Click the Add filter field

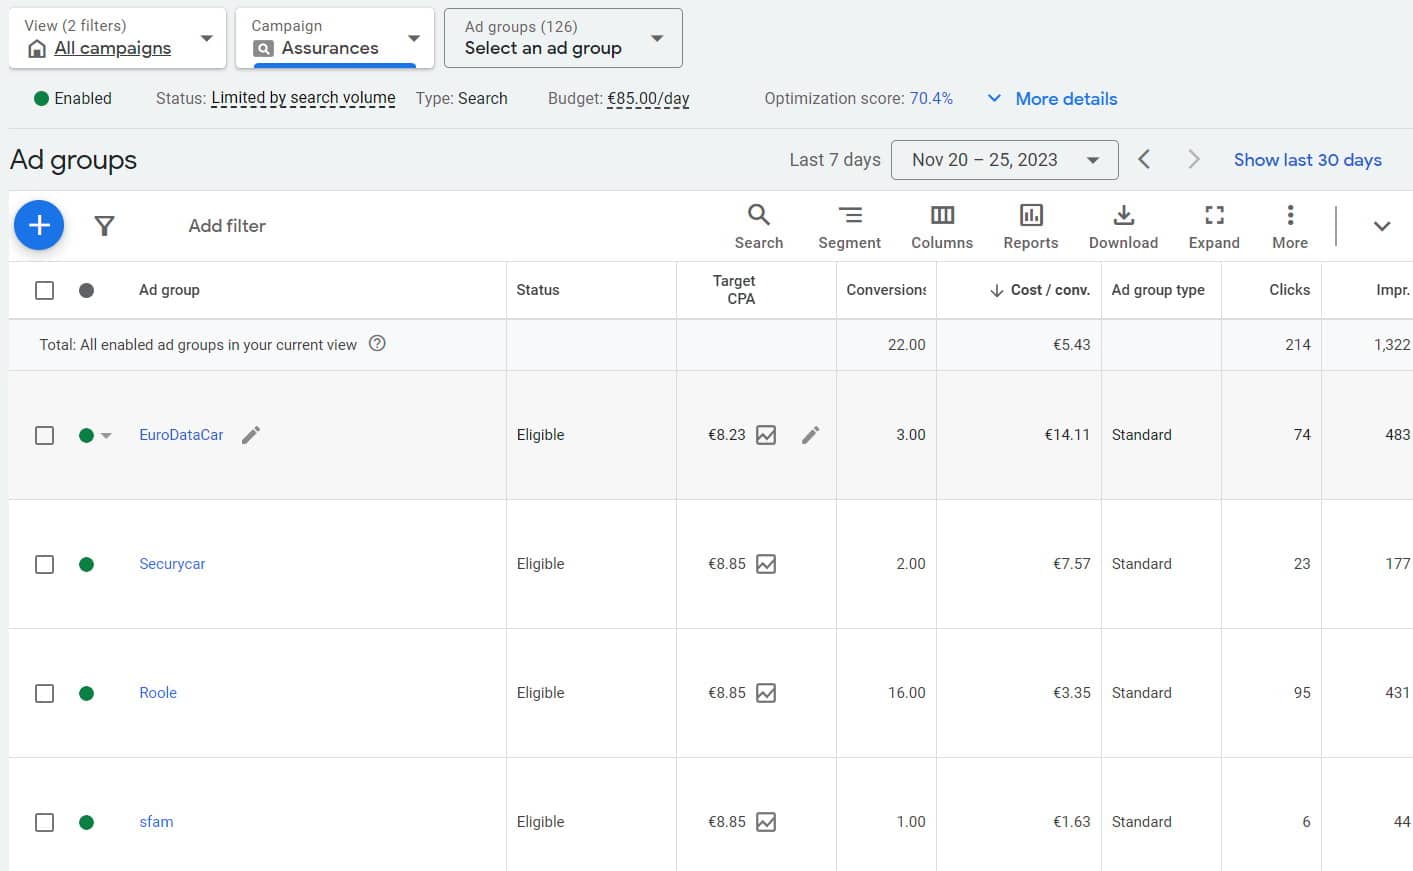pyautogui.click(x=227, y=226)
